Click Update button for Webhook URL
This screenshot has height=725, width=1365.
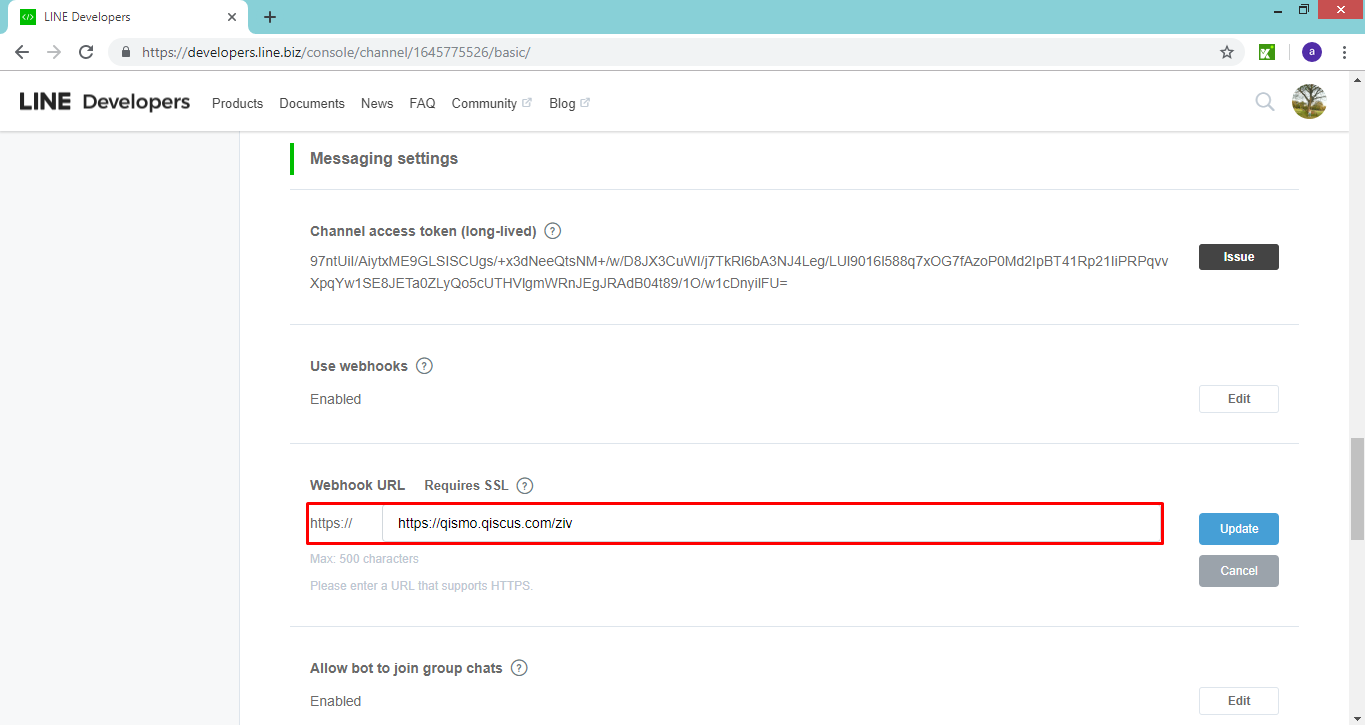coord(1238,529)
